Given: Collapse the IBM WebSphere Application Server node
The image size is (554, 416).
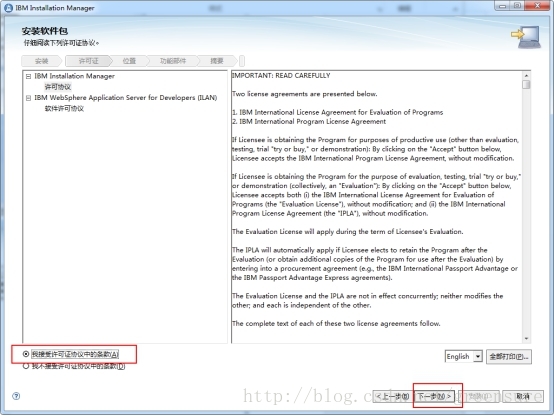Looking at the screenshot, I should click(29, 98).
